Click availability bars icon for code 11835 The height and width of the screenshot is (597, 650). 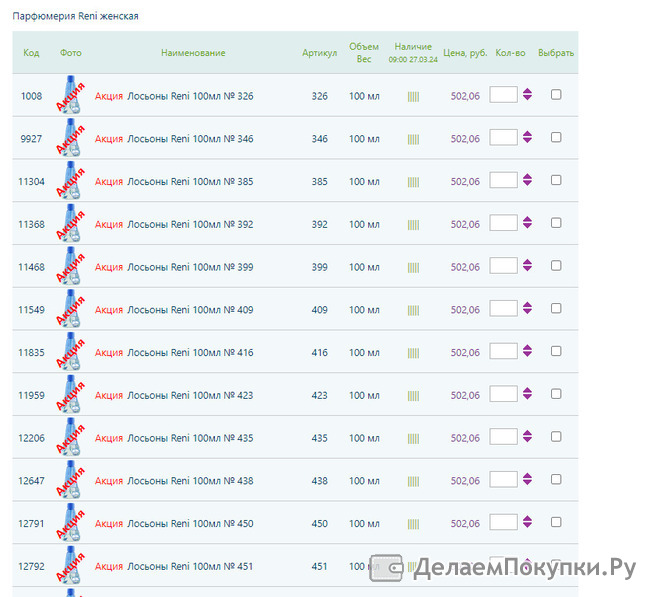click(x=413, y=353)
